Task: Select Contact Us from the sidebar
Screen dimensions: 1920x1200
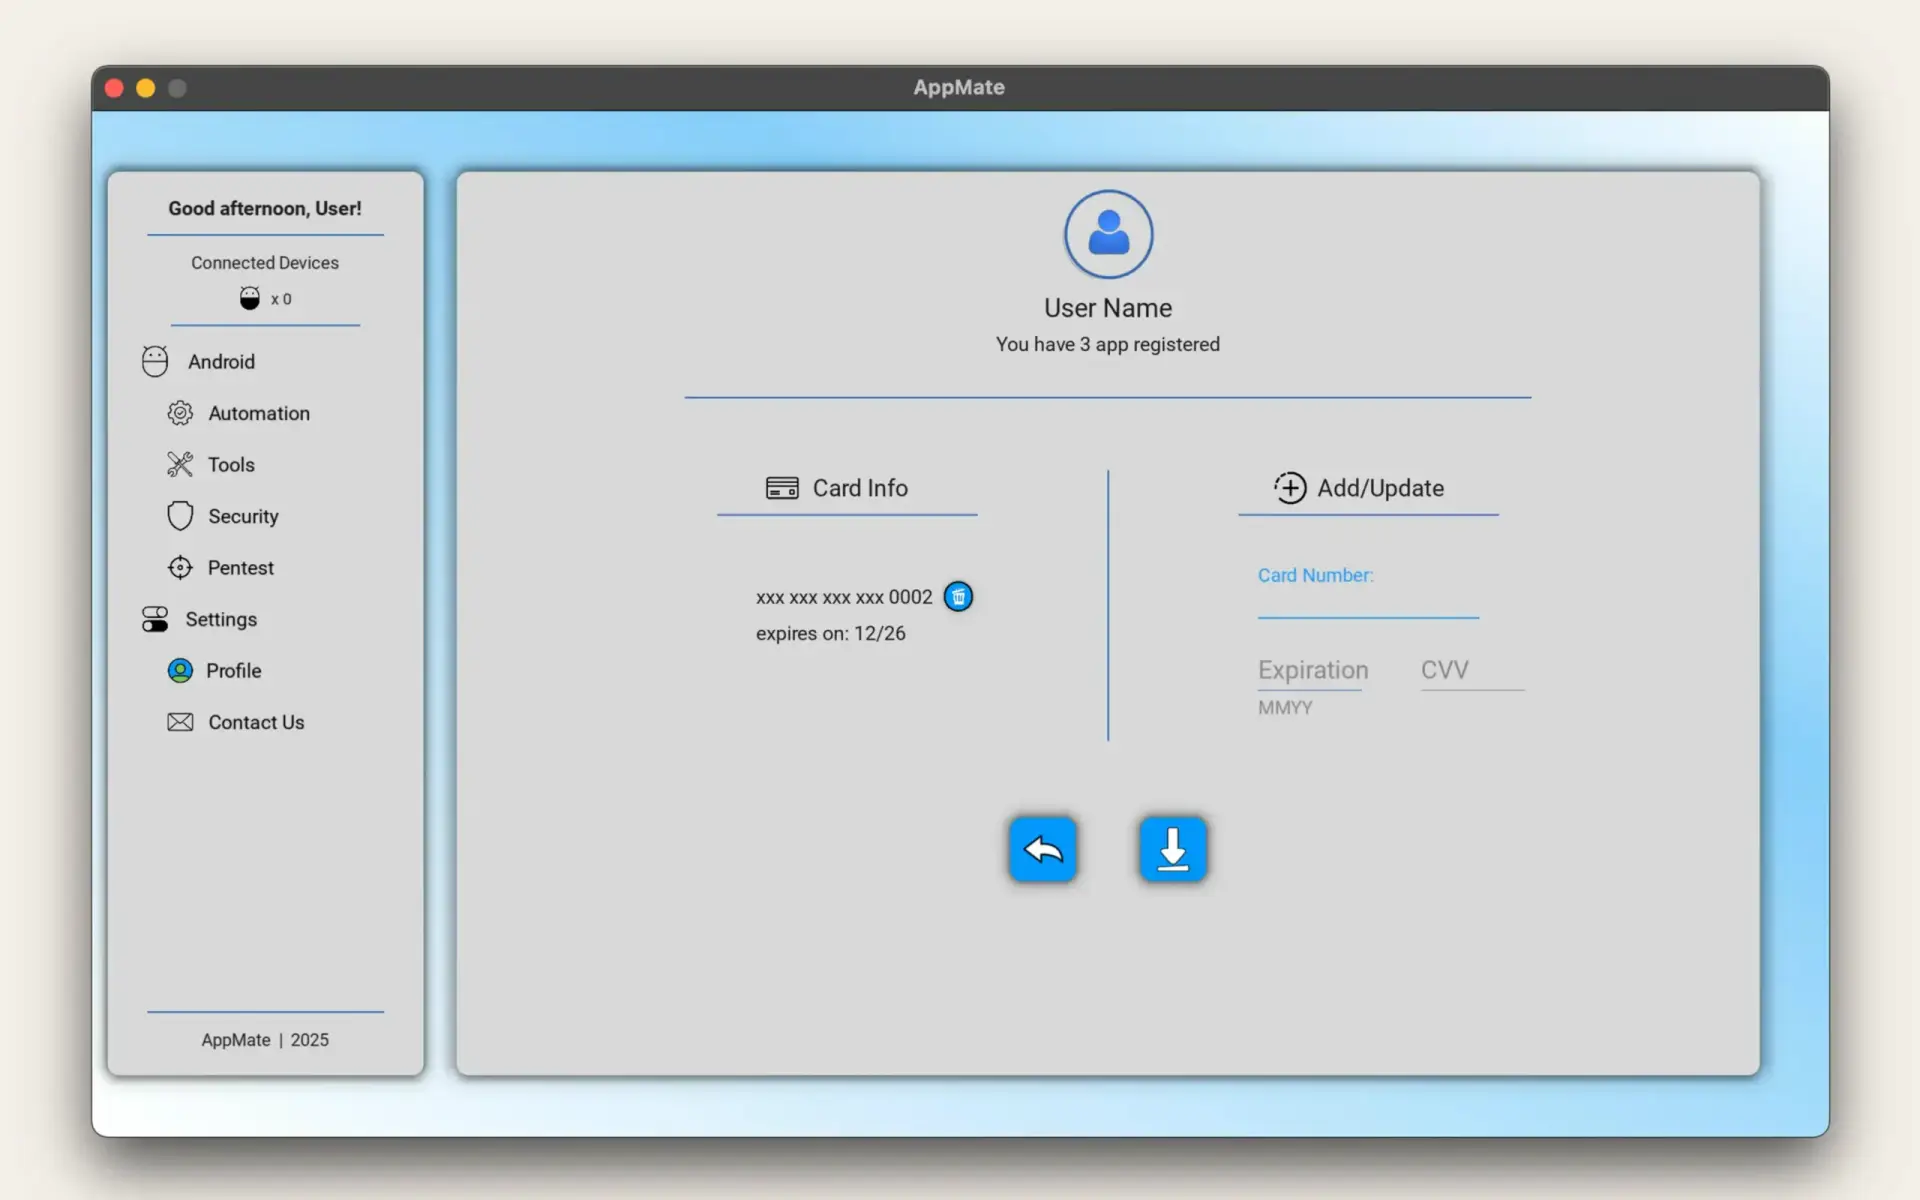Action: click(256, 722)
